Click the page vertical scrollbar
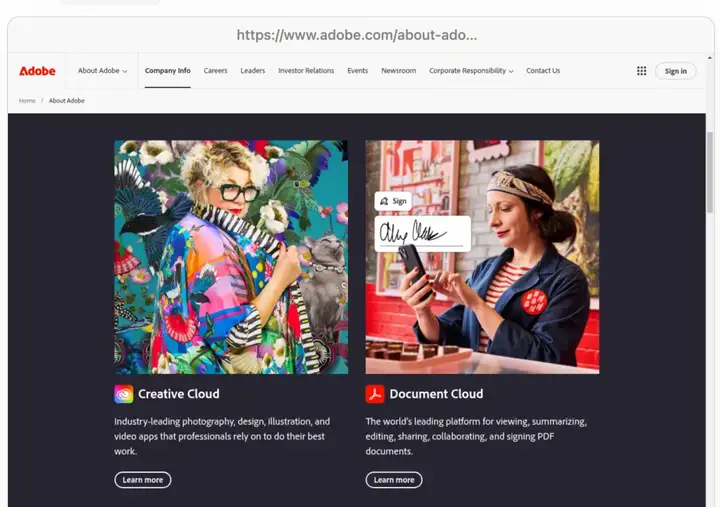This screenshot has height=507, width=720. pos(710,171)
